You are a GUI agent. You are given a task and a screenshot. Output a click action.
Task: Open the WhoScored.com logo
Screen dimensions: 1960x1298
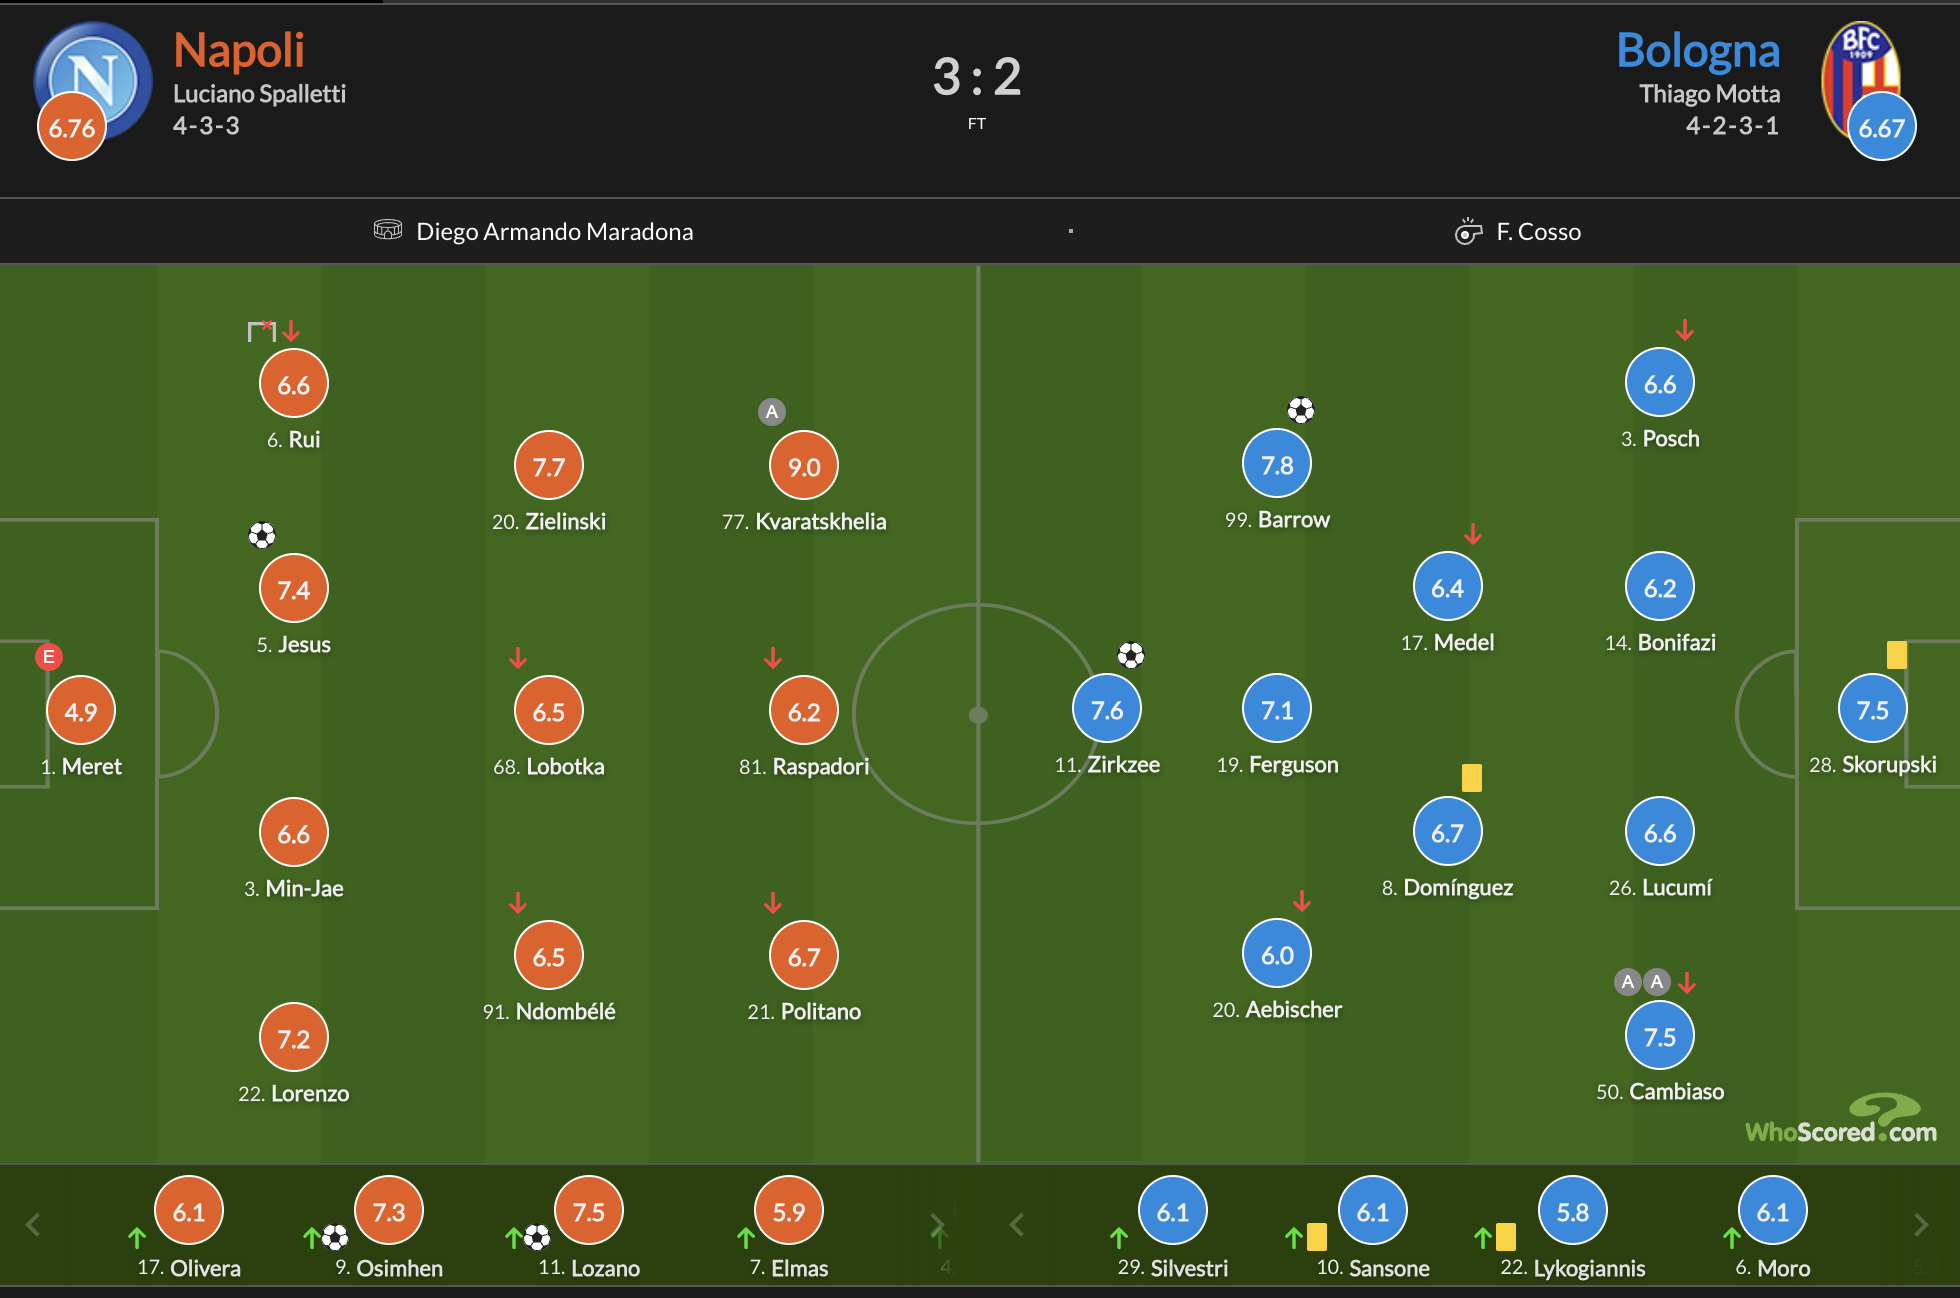[1841, 1120]
